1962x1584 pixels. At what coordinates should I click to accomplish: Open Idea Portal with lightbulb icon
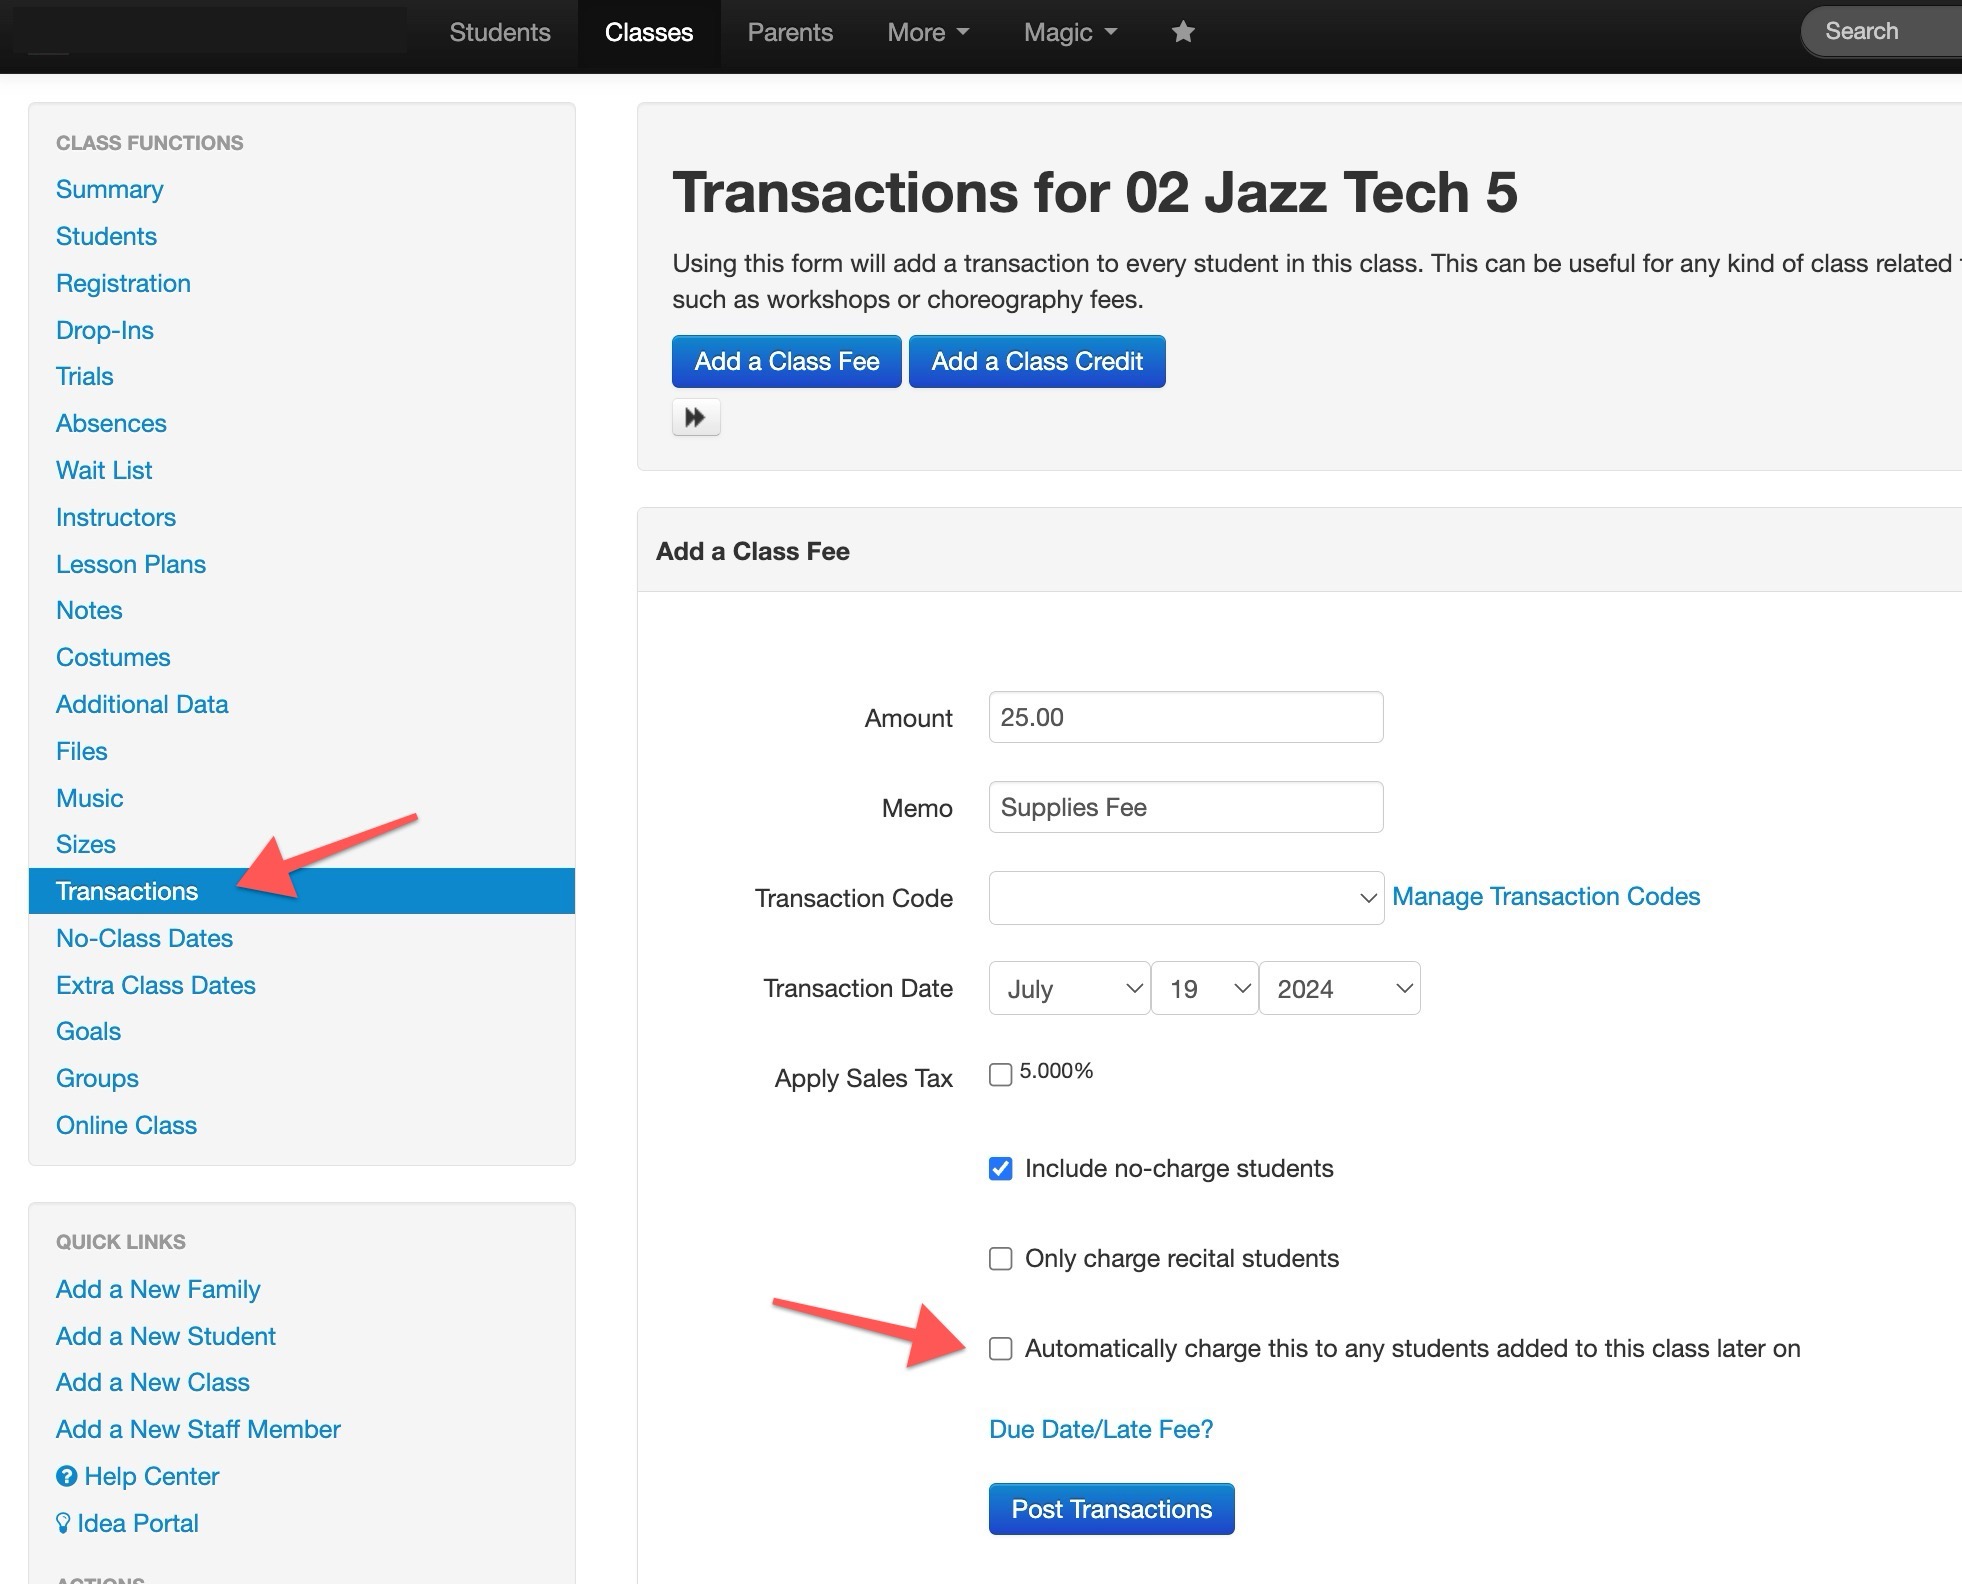coord(127,1523)
